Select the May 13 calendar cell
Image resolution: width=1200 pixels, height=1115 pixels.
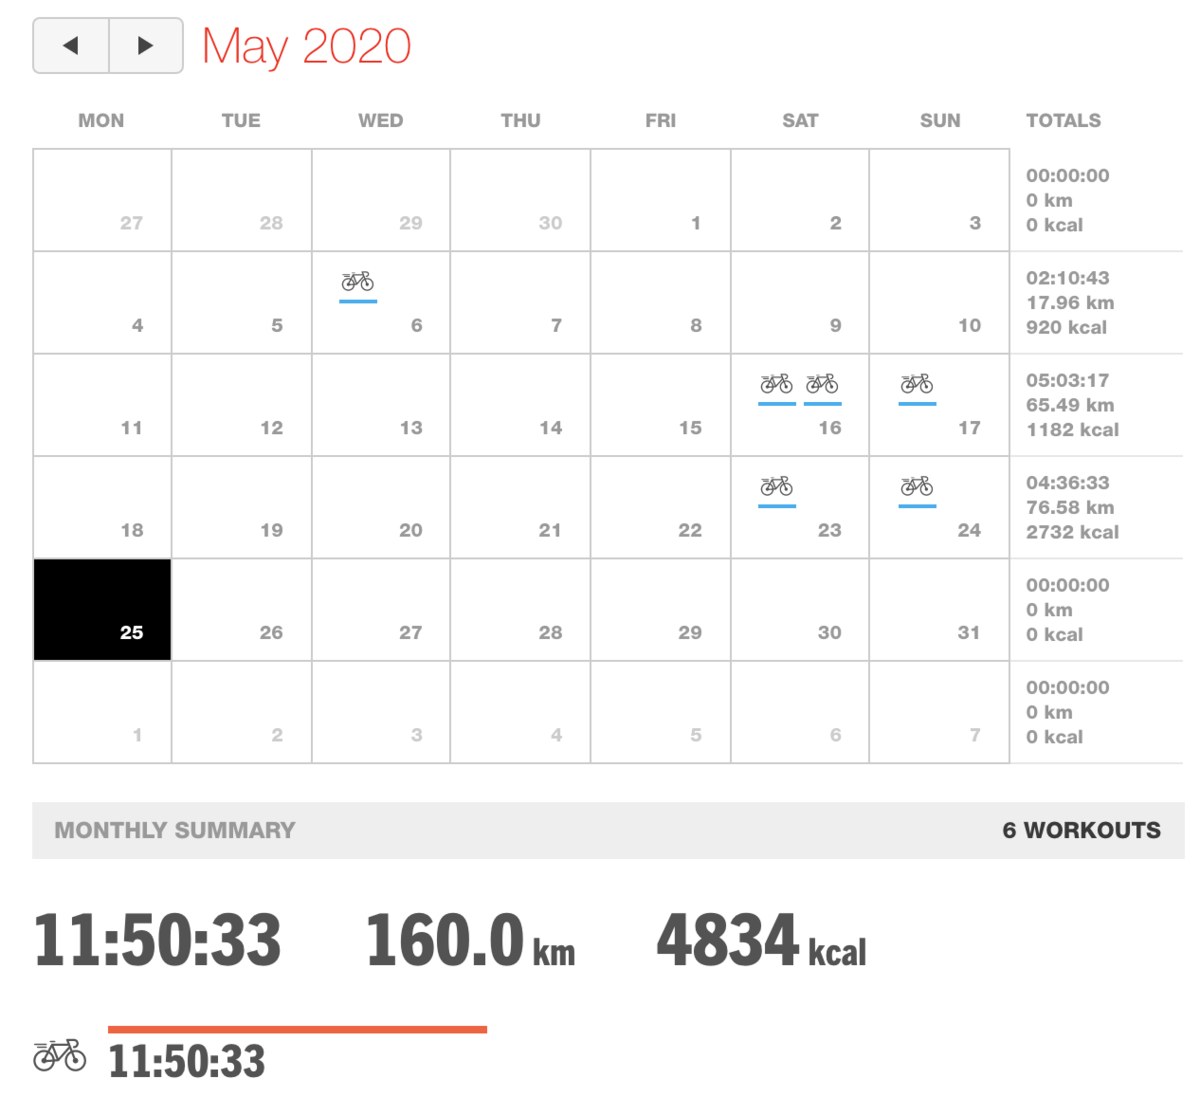tap(381, 405)
